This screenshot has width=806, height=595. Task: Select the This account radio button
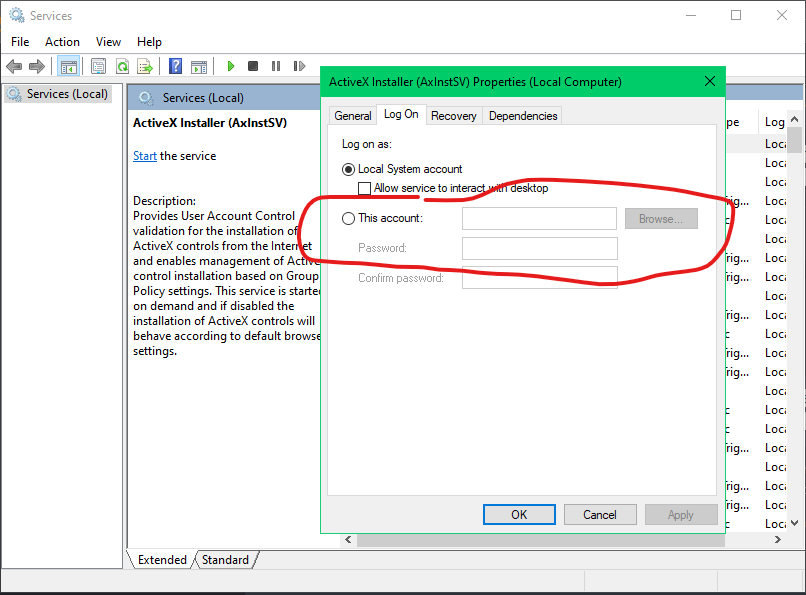click(348, 218)
